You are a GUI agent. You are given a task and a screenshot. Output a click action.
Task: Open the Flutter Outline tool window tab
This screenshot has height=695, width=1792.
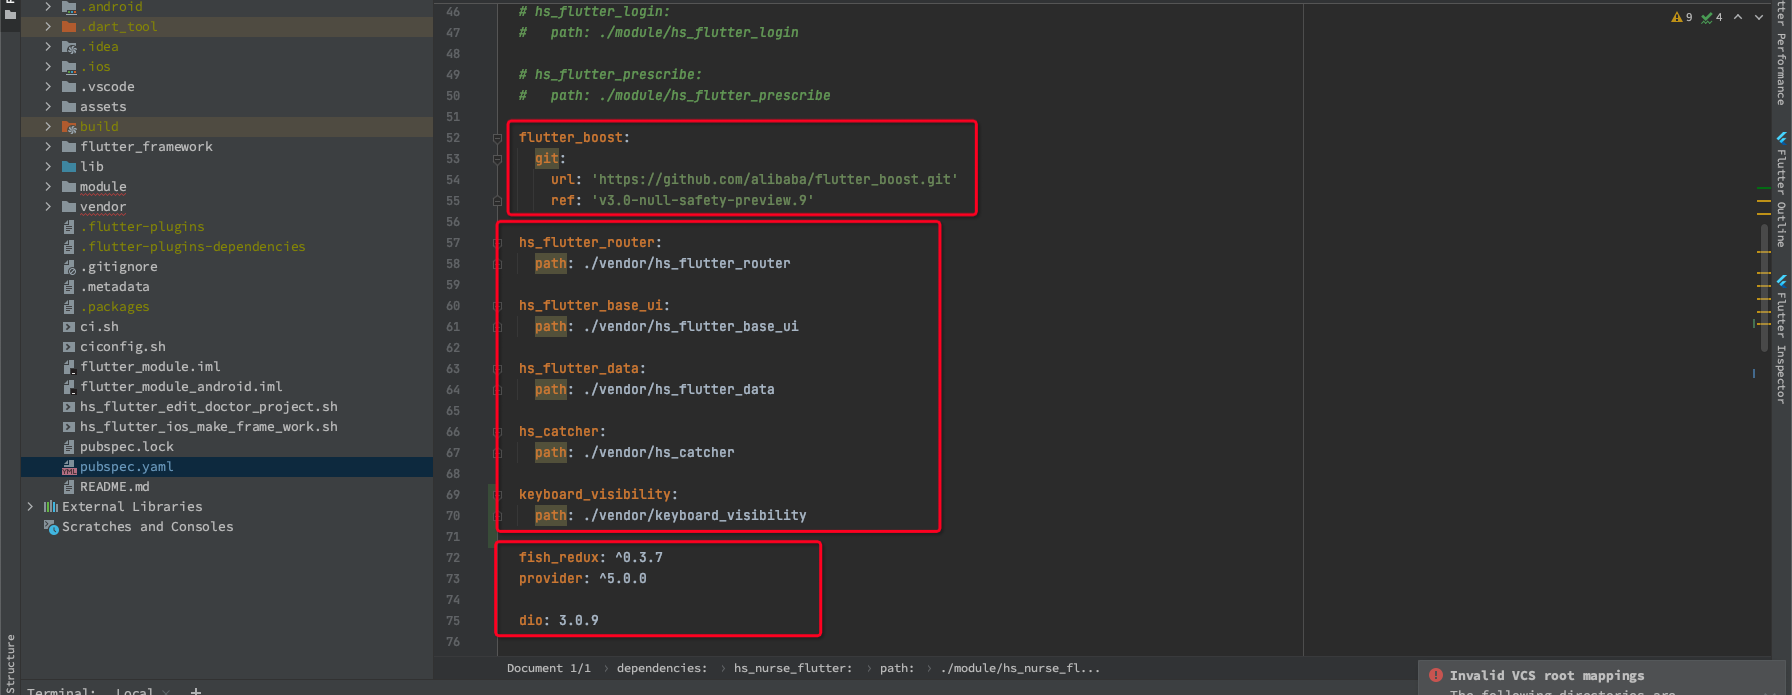point(1781,190)
